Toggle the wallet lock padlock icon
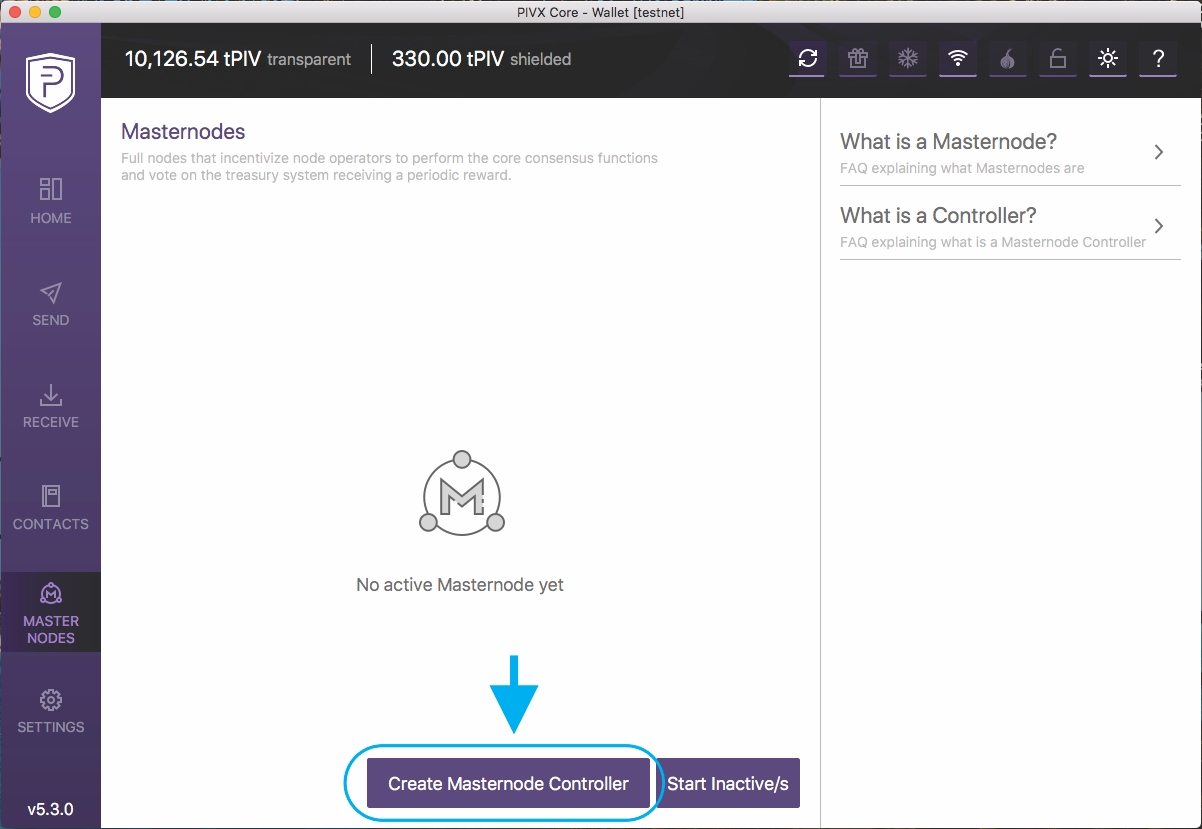Image resolution: width=1202 pixels, height=829 pixels. pos(1057,59)
